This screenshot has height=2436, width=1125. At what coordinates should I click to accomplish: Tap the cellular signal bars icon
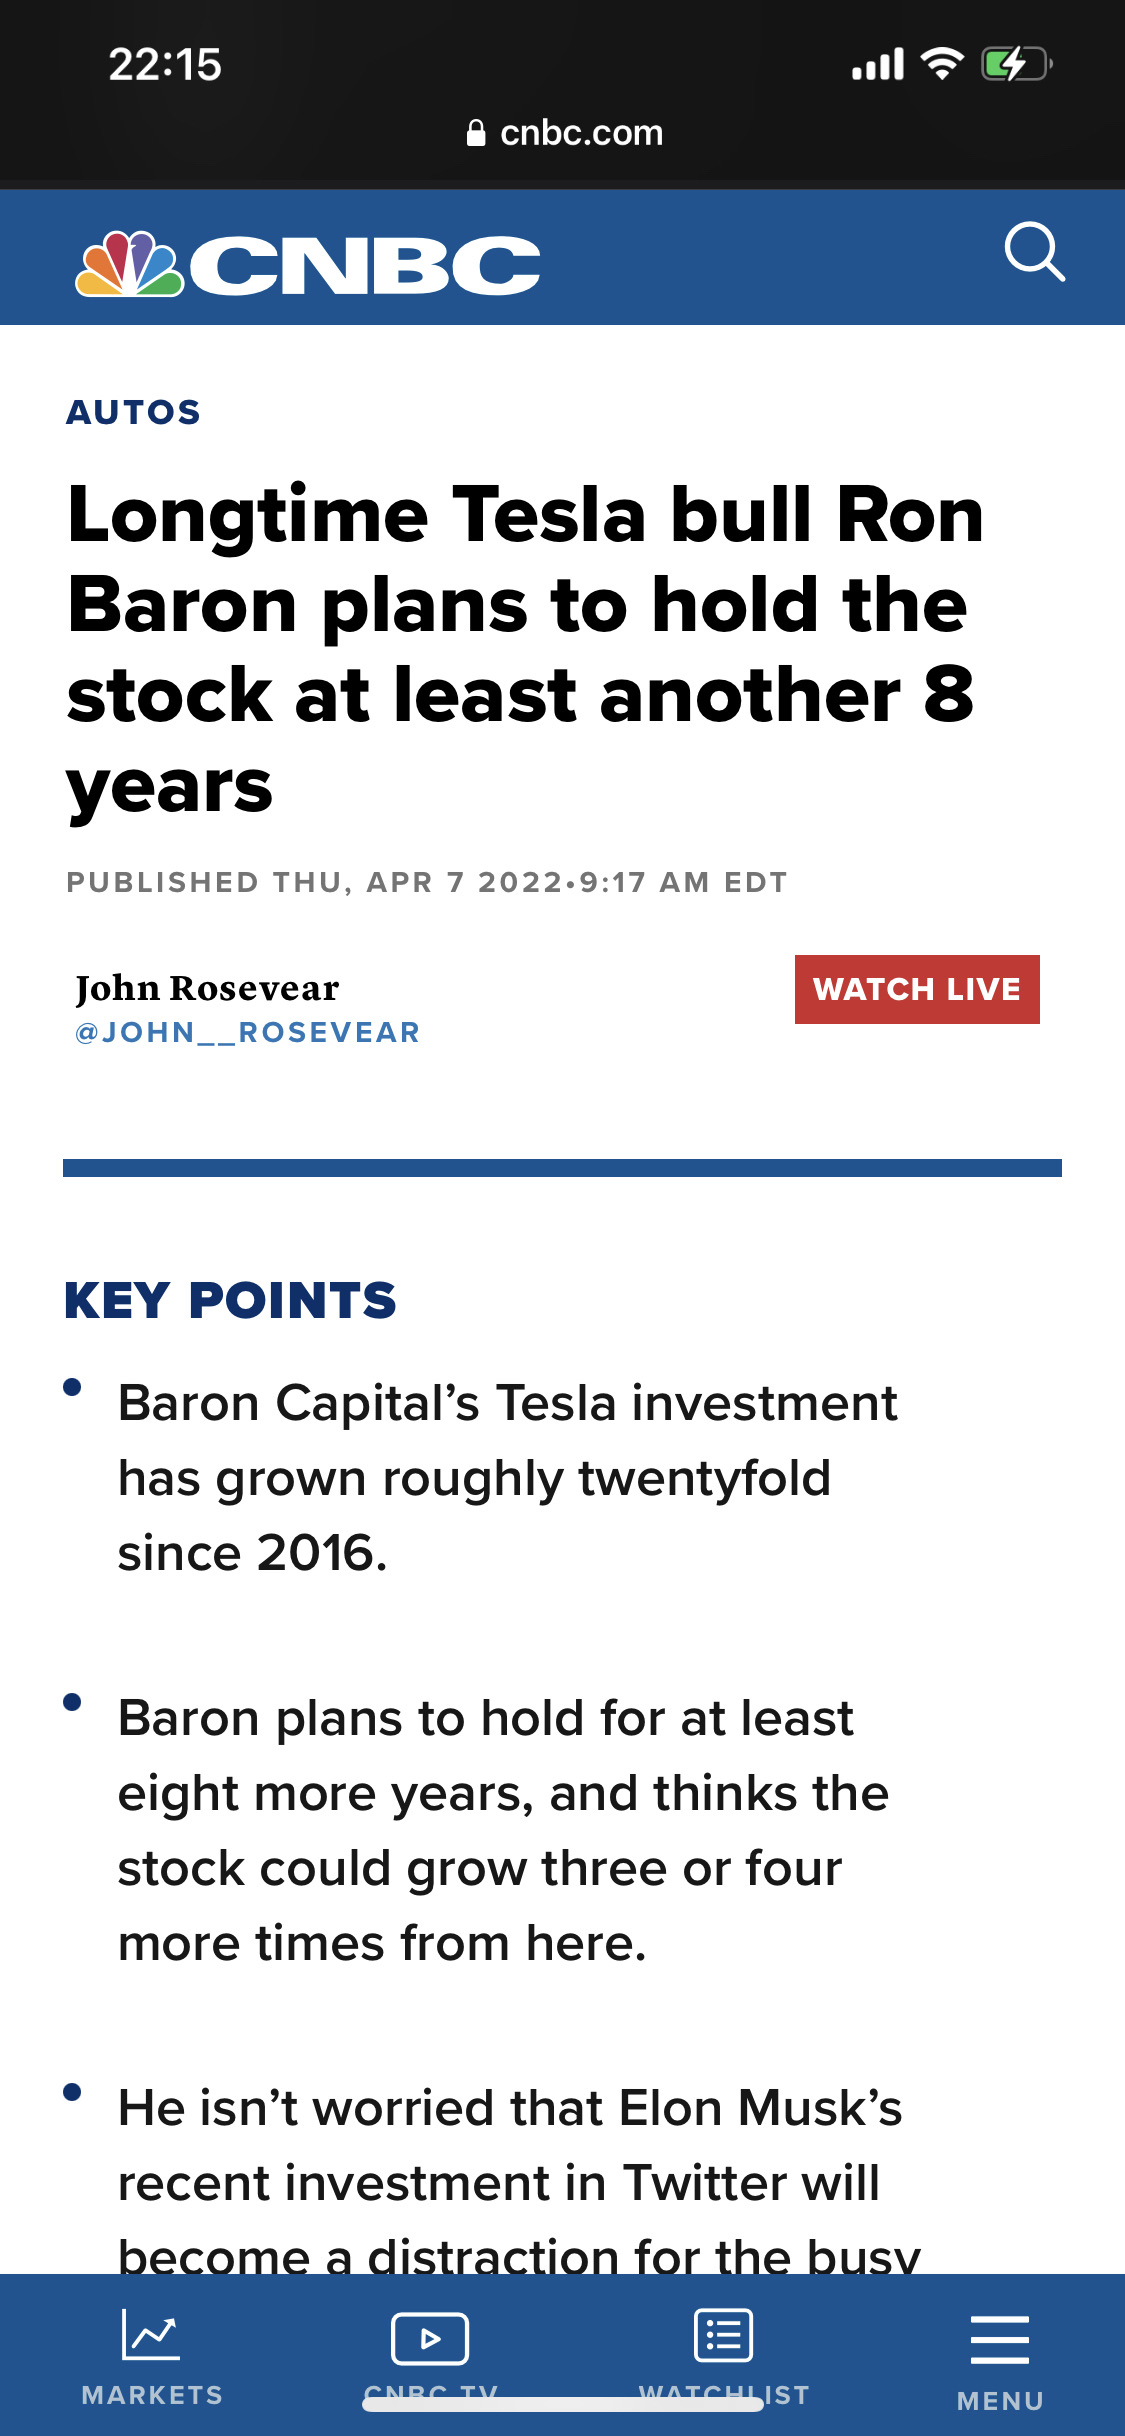click(878, 65)
